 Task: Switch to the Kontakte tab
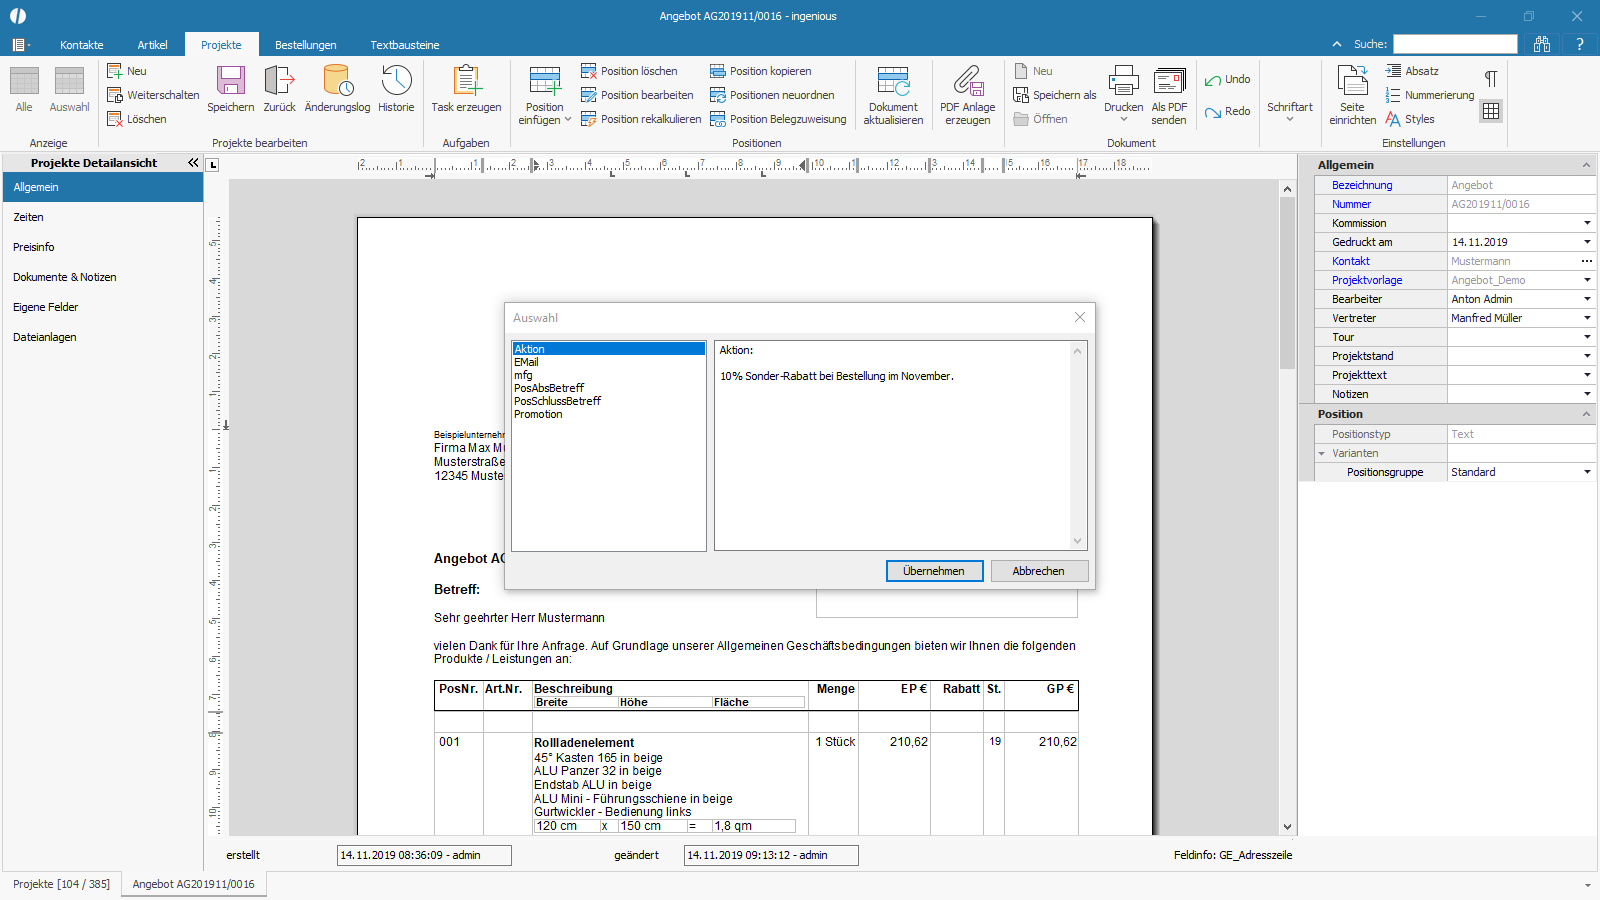tap(82, 45)
